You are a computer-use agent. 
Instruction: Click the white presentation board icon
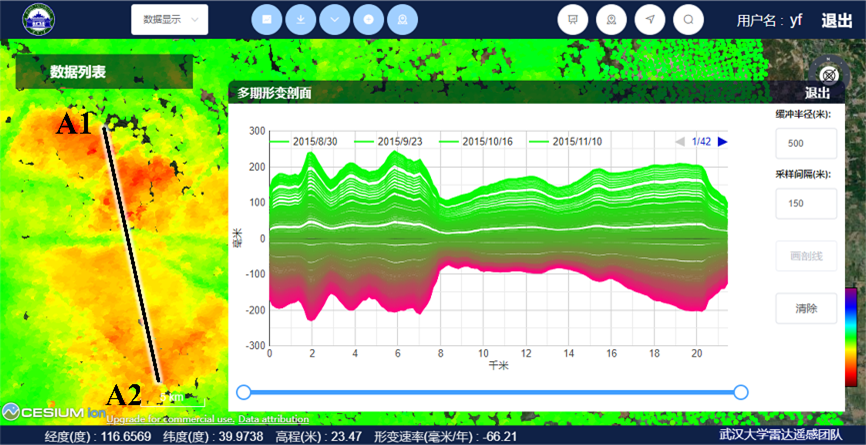(573, 19)
